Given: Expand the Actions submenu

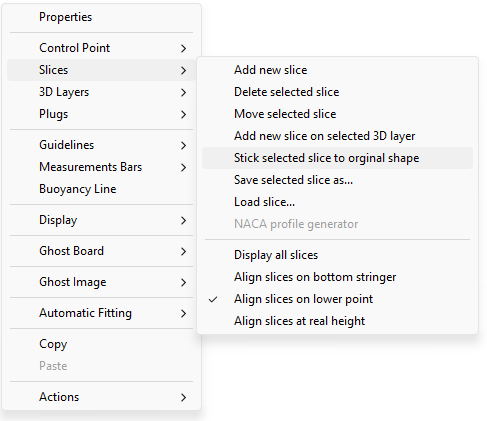Looking at the screenshot, I should tap(101, 397).
